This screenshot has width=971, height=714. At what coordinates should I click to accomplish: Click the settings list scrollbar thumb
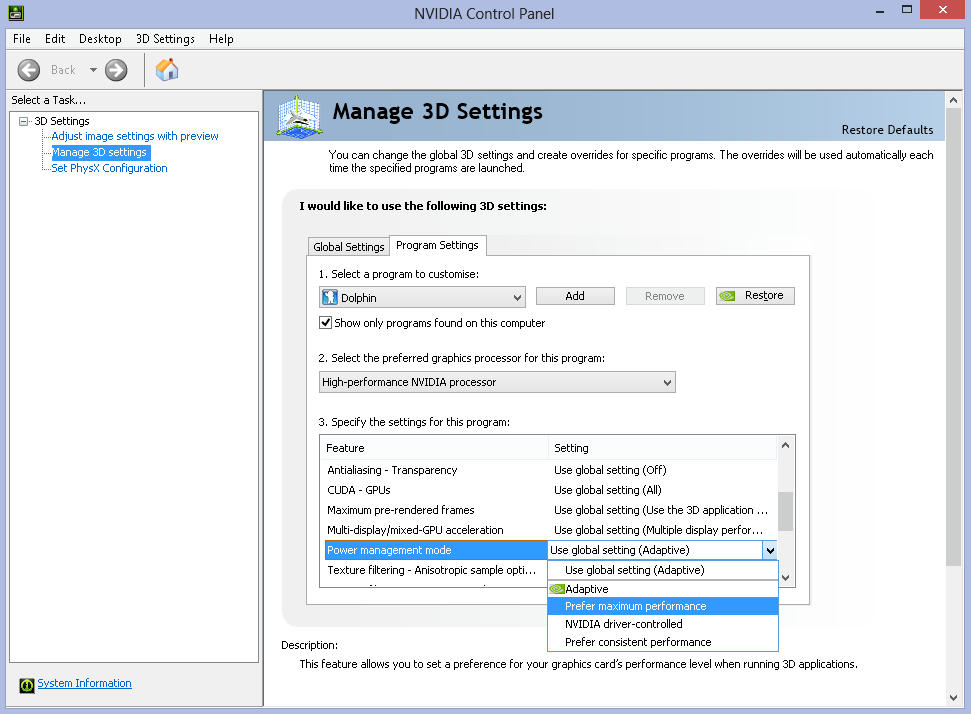(x=785, y=512)
